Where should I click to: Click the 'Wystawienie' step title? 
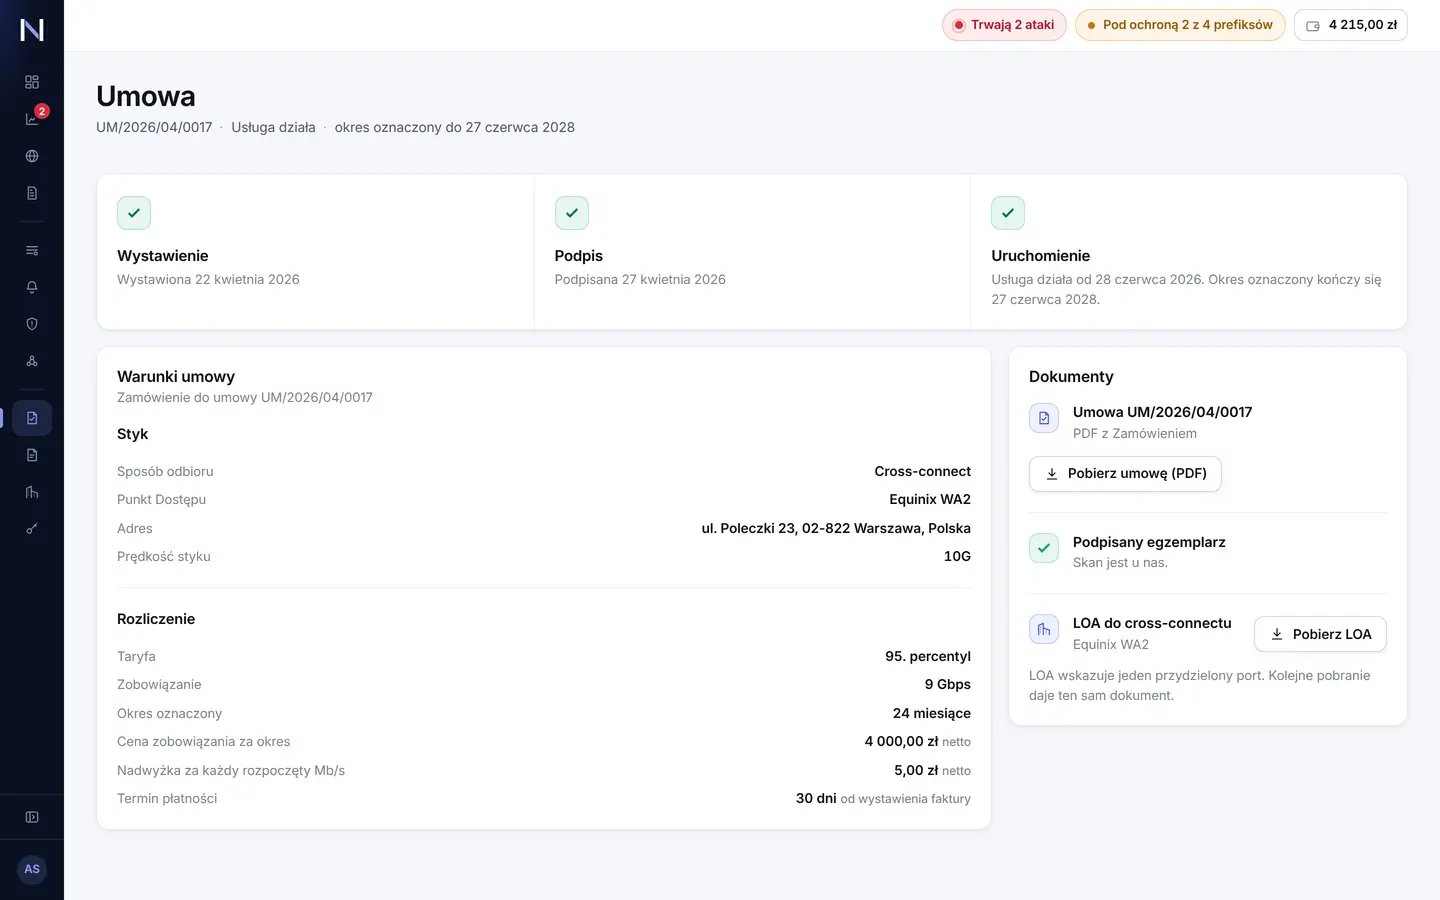tap(163, 256)
